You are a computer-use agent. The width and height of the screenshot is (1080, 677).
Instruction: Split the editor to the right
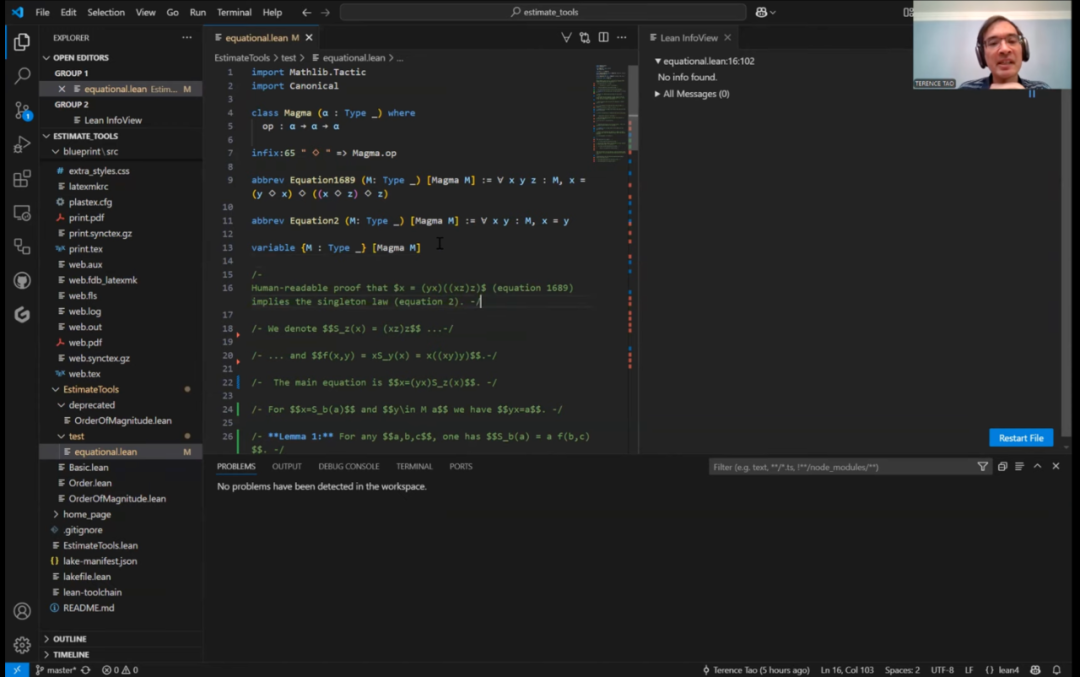click(603, 37)
